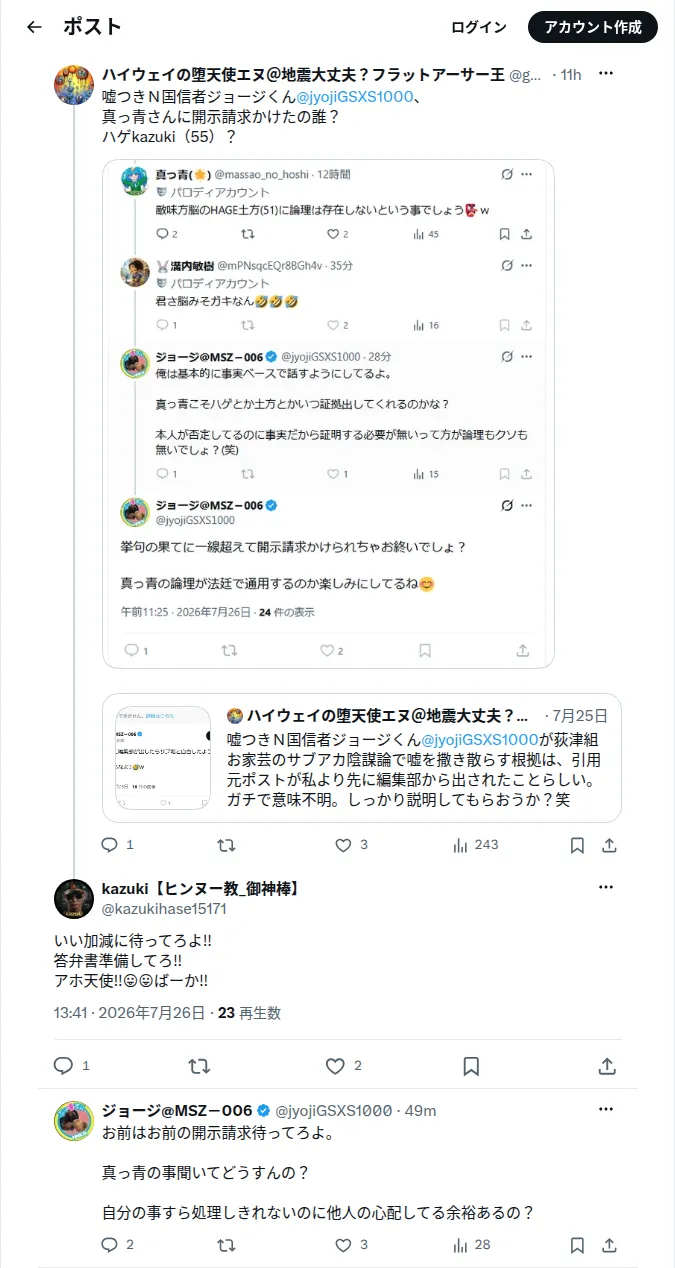Viewport: 675px width, 1268px height.
Task: Open more options on ジョージ's reply
Action: [x=606, y=1110]
